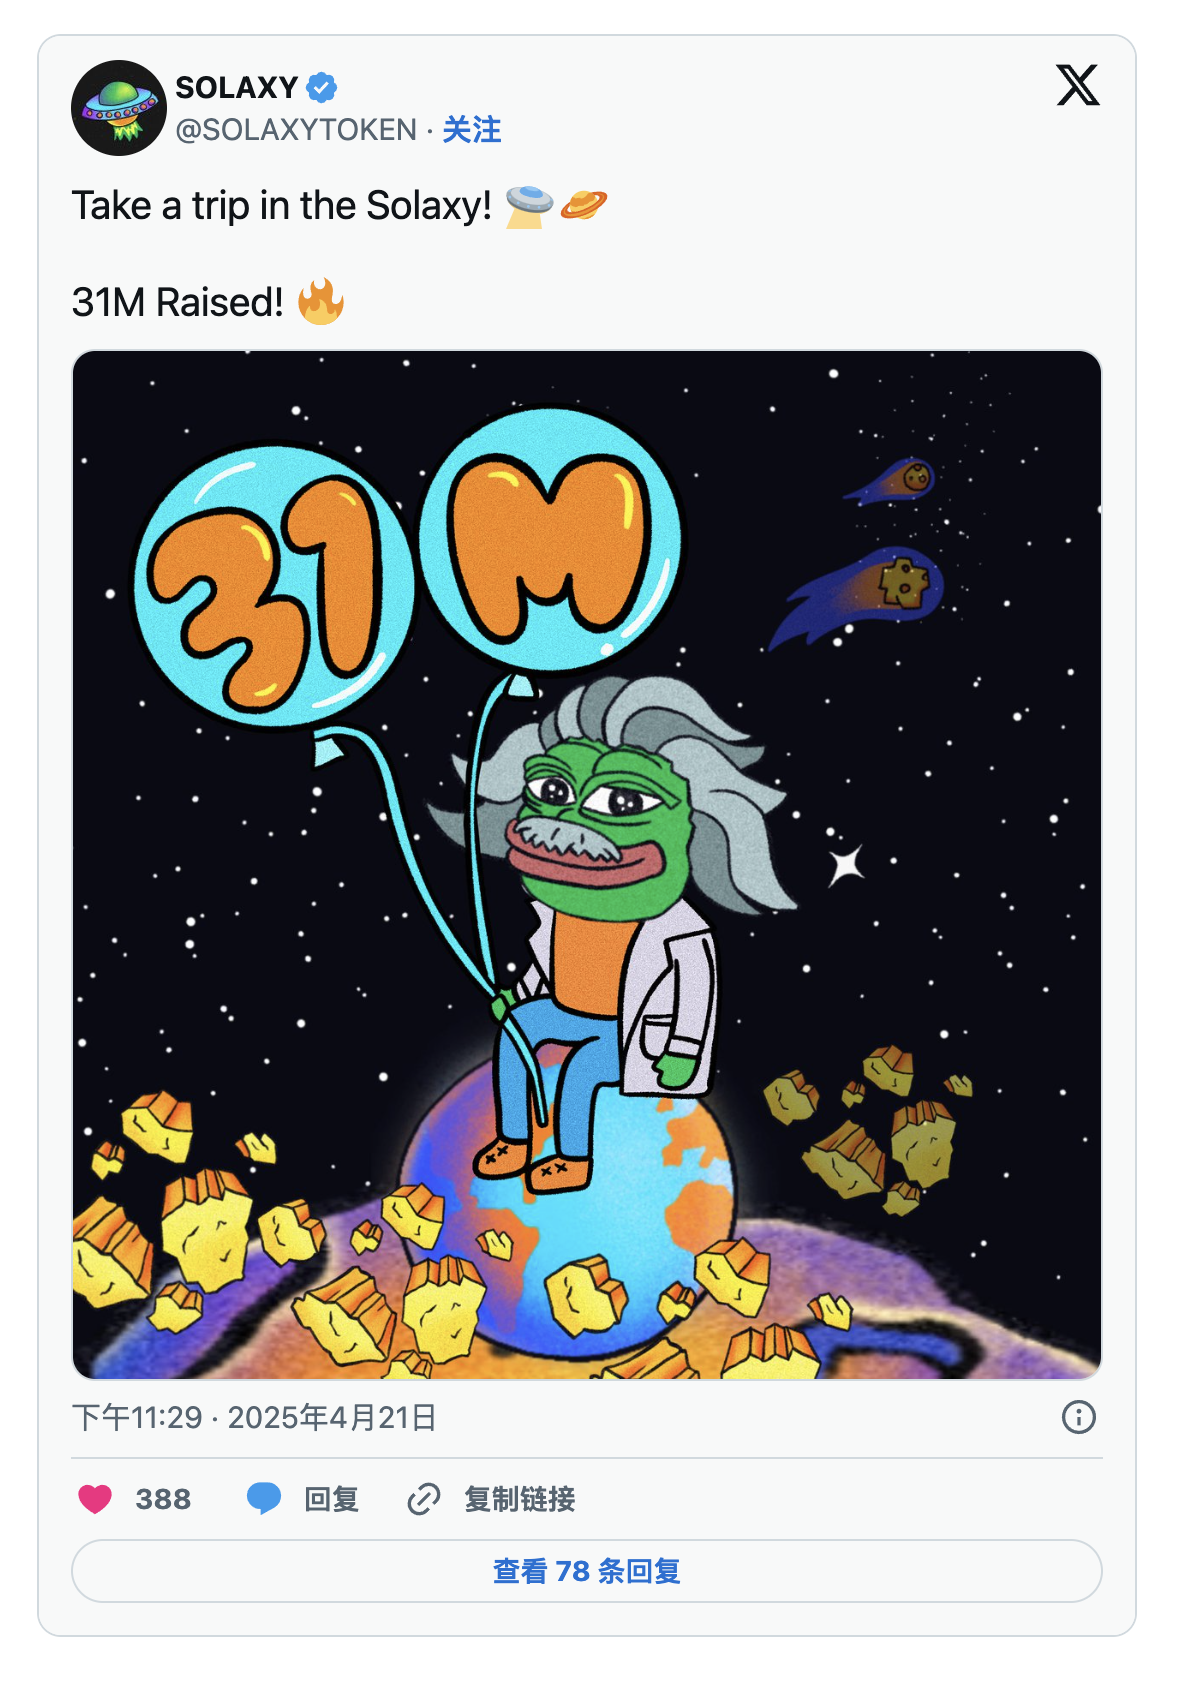Image resolution: width=1182 pixels, height=1686 pixels.
Task: Click the copy link chain icon
Action: coord(423,1499)
